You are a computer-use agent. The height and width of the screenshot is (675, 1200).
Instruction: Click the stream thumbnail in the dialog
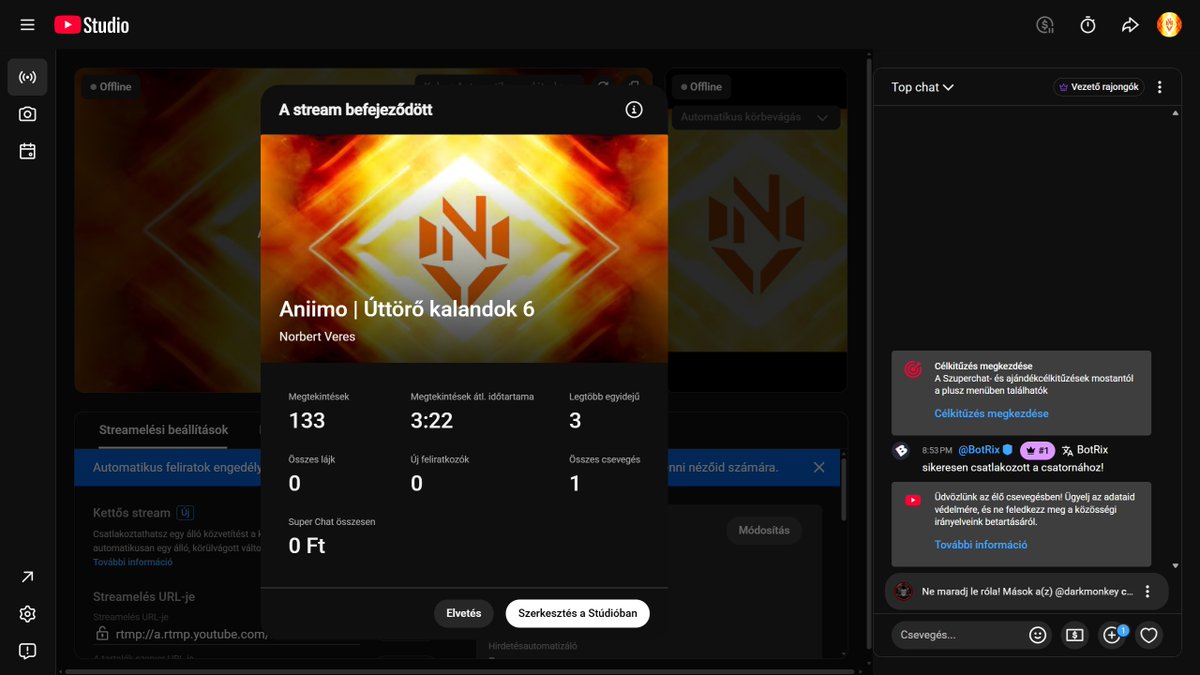coord(464,248)
